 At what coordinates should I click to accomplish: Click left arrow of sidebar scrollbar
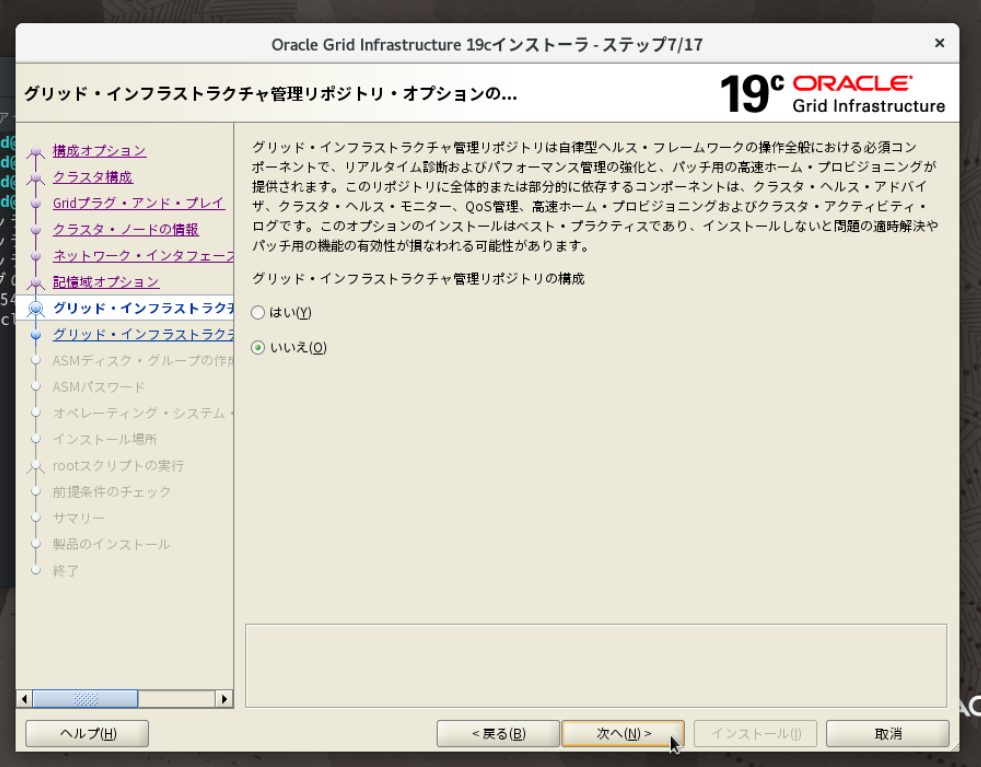tap(24, 699)
